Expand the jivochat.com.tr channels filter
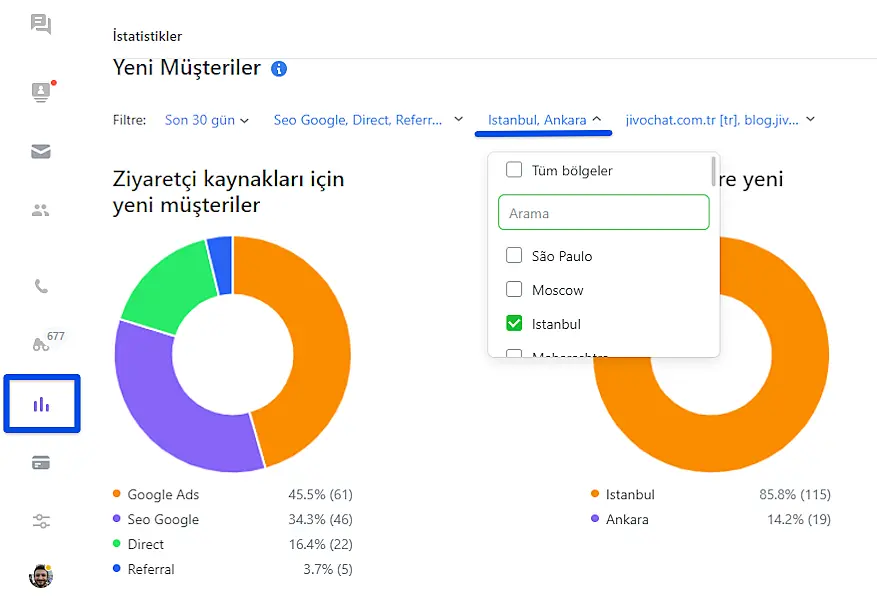Image resolution: width=877 pixels, height=613 pixels. 719,120
